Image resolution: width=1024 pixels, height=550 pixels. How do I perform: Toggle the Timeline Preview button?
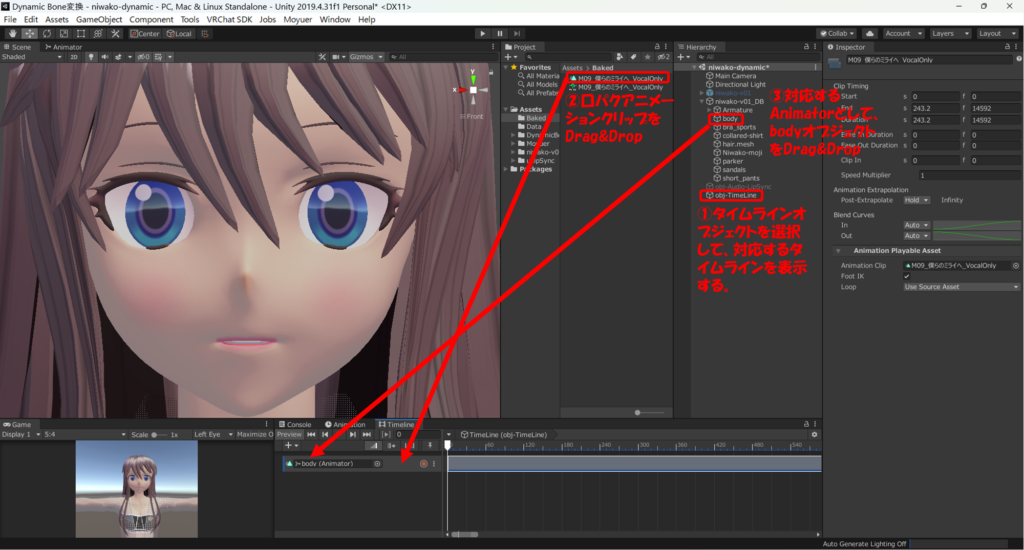[289, 435]
